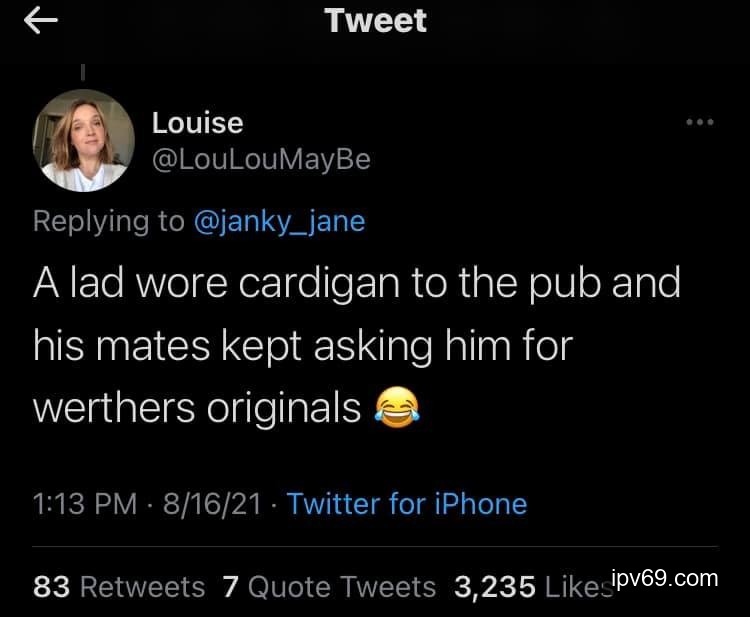The width and height of the screenshot is (750, 617).
Task: Open the three-dot more options menu
Action: pos(699,123)
